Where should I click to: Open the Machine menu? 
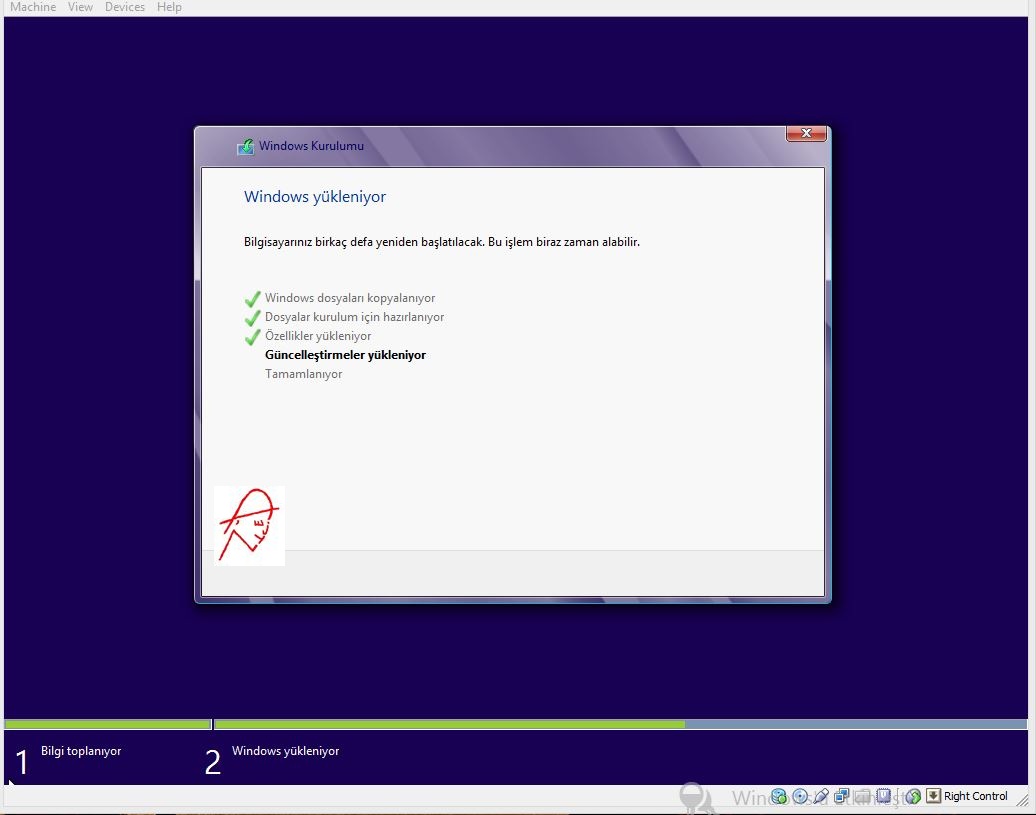[x=33, y=7]
